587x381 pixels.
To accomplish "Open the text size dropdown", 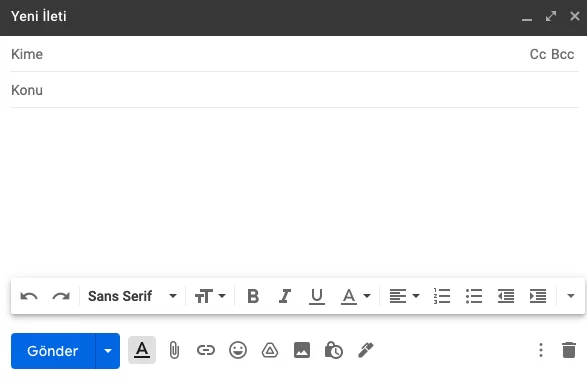I will (210, 296).
